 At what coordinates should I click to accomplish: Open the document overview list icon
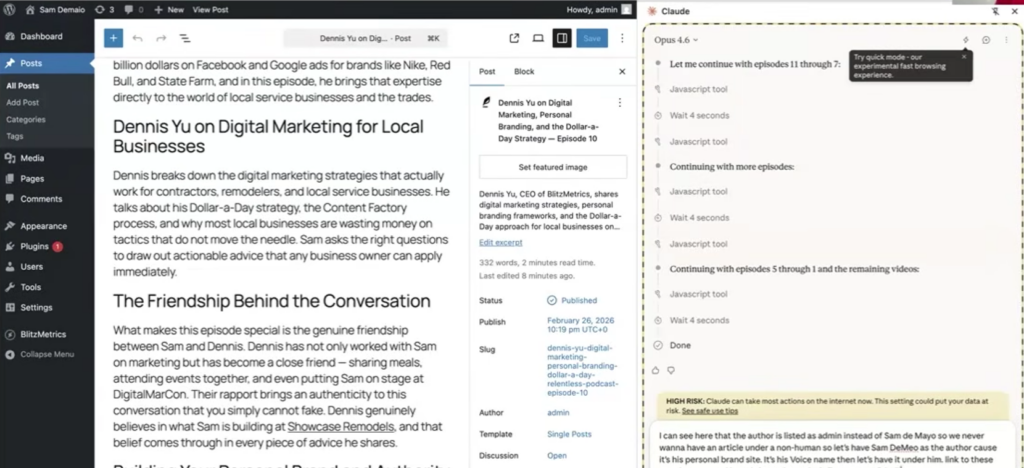pyautogui.click(x=185, y=38)
